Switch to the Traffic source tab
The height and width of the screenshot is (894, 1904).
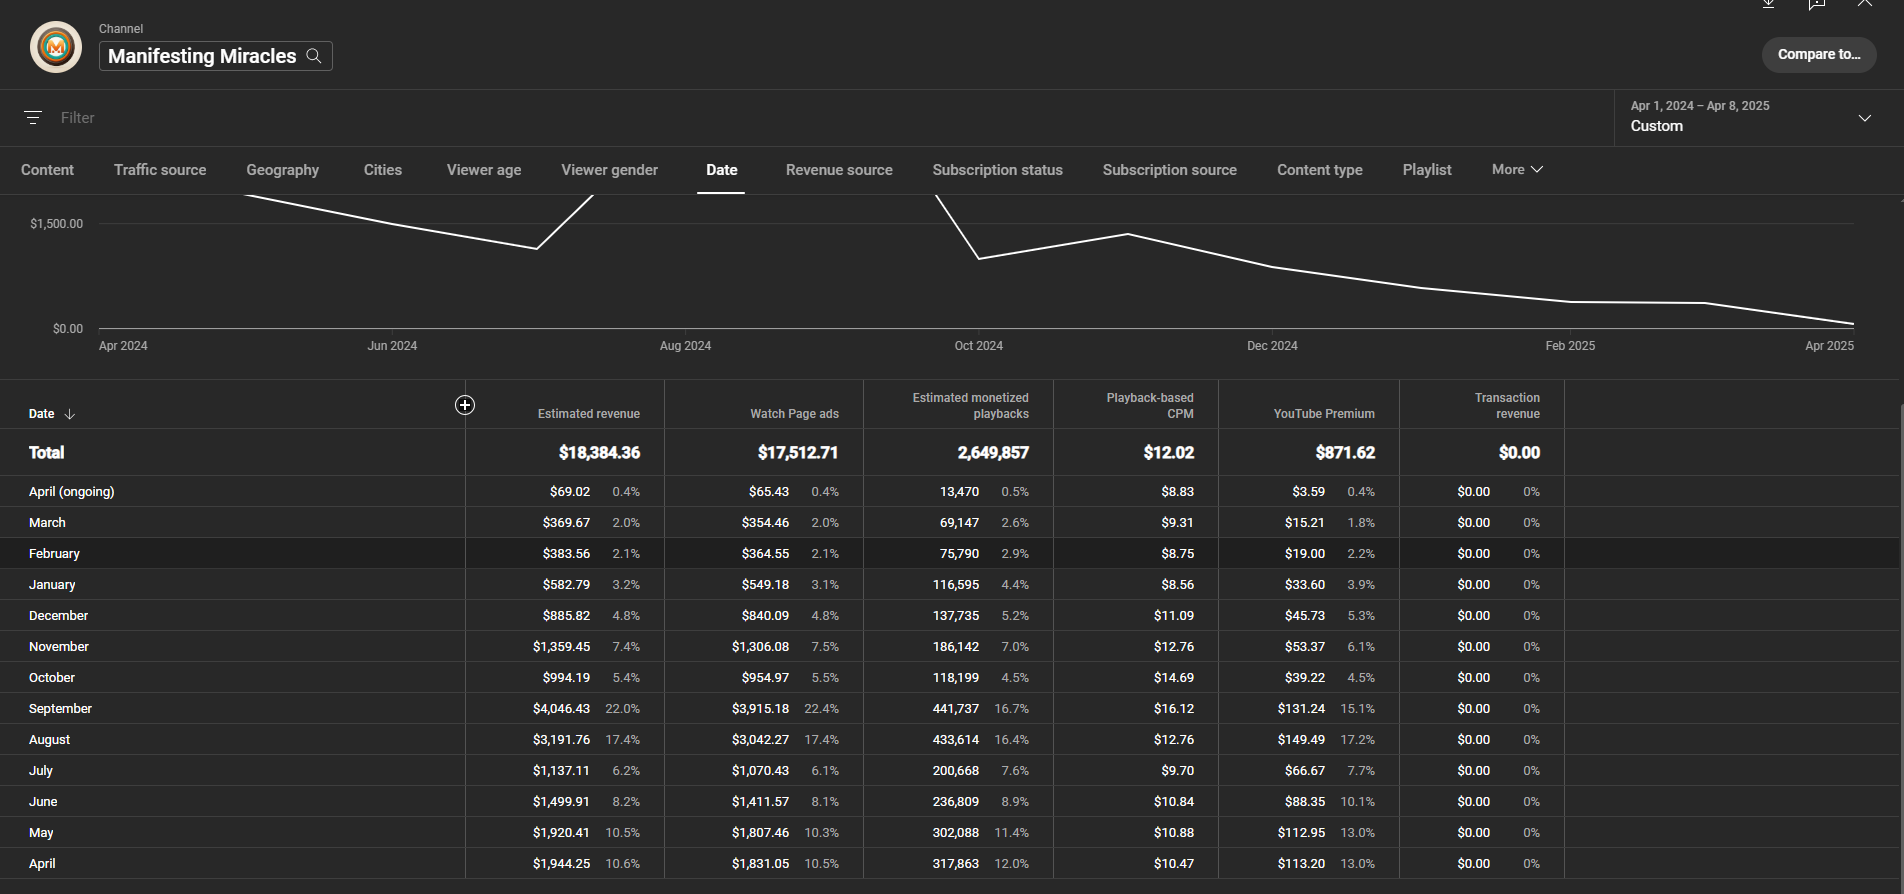coord(160,170)
